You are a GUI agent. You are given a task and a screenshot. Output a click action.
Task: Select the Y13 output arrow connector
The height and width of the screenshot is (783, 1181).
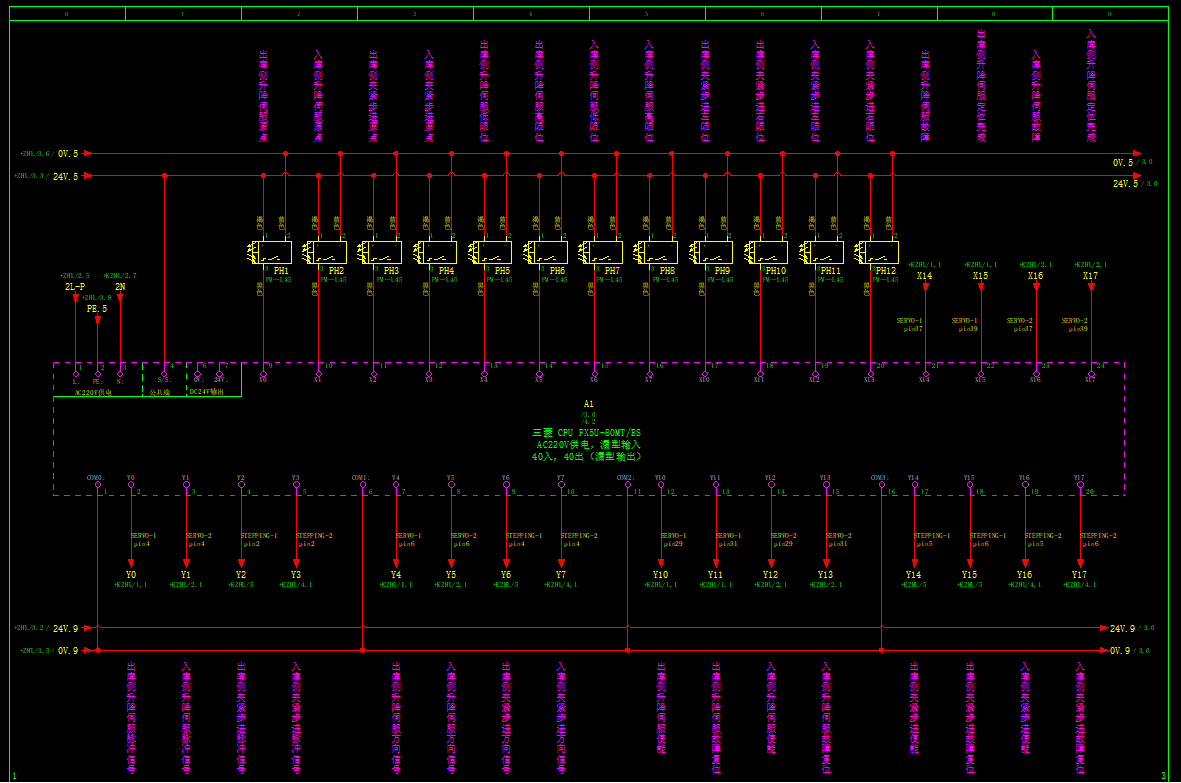(826, 562)
